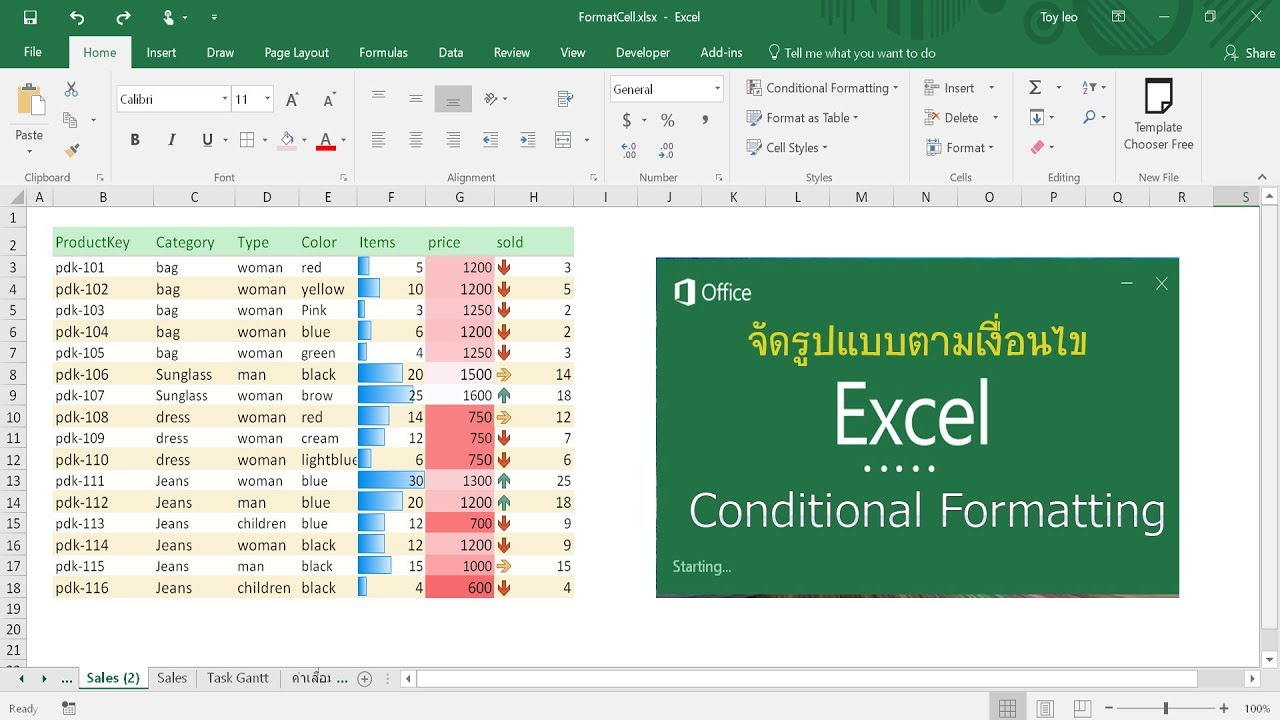Click the Cut scissors icon
This screenshot has height=720, width=1280.
71,90
